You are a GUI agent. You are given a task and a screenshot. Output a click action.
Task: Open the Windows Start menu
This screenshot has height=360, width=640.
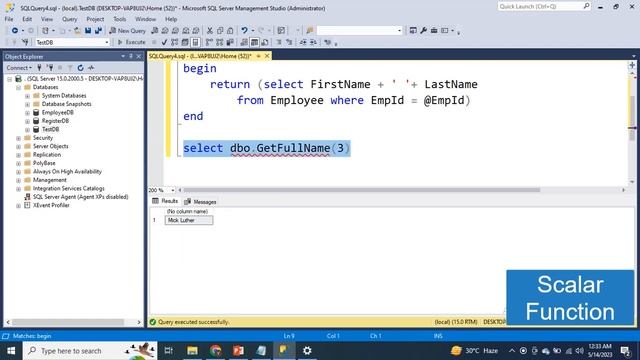point(11,351)
